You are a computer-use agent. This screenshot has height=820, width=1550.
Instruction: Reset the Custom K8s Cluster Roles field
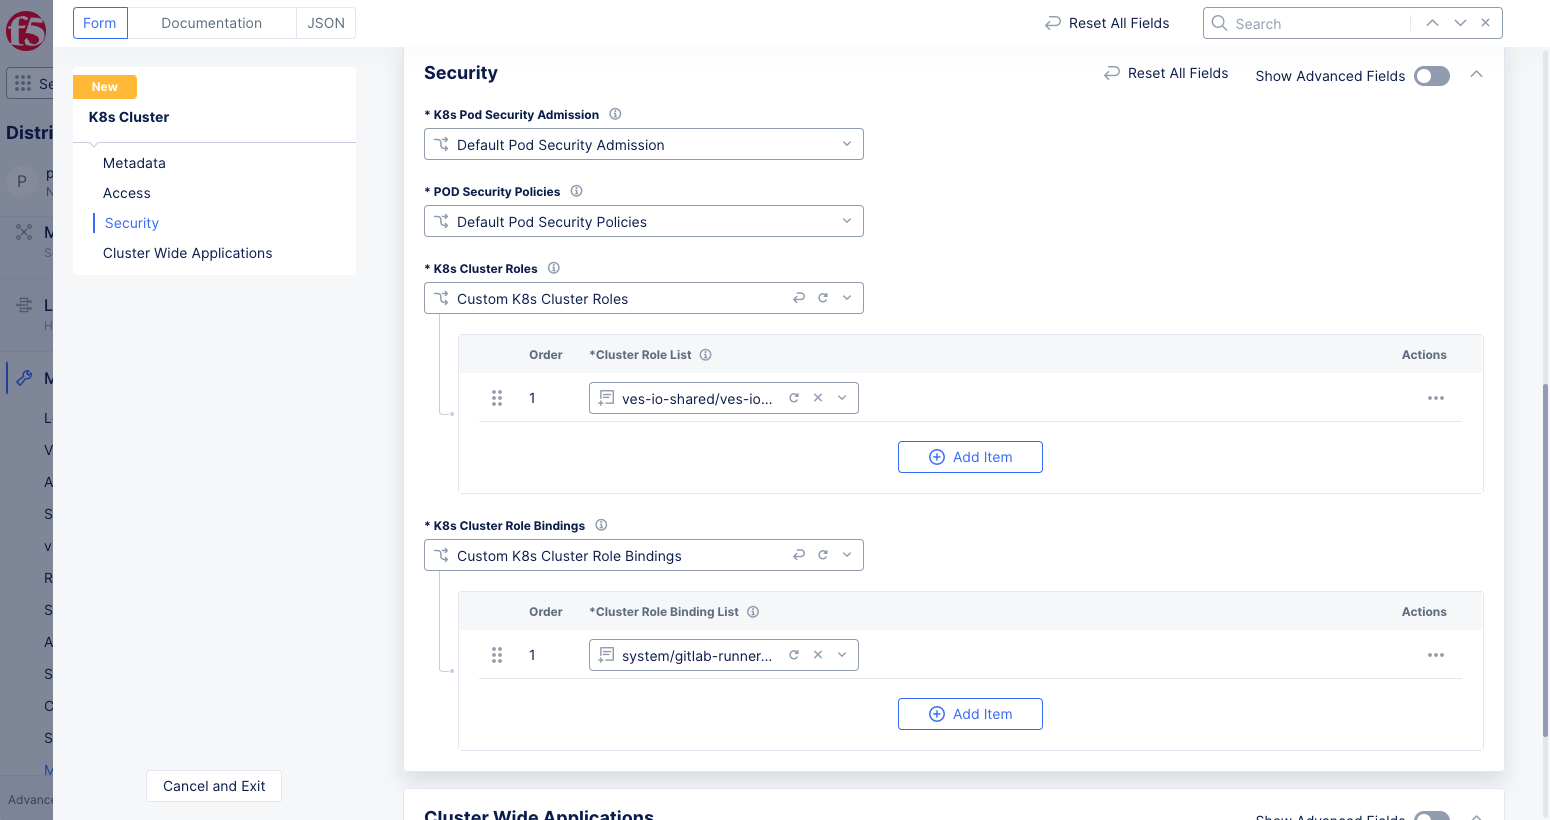point(799,298)
